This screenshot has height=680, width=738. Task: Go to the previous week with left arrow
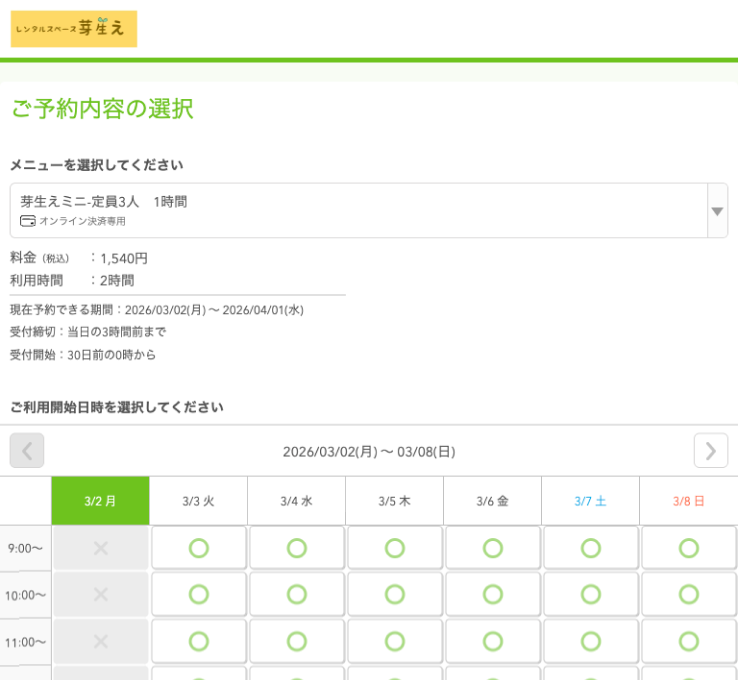pyautogui.click(x=27, y=451)
